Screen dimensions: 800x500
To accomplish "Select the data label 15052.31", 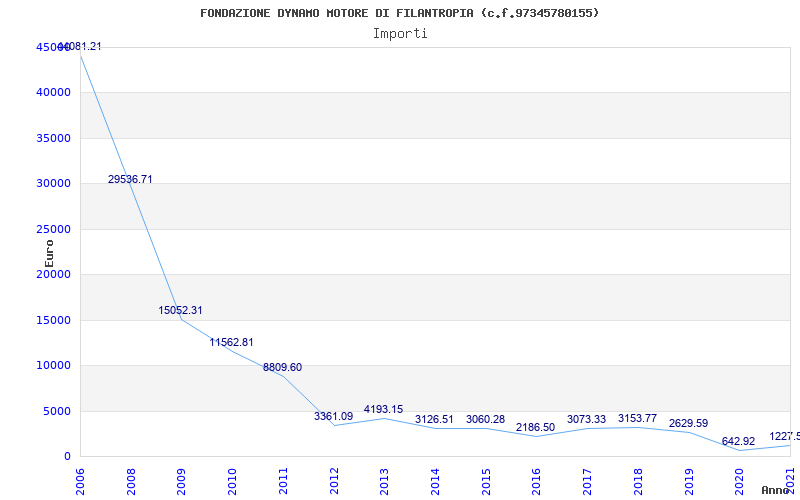I will (180, 310).
